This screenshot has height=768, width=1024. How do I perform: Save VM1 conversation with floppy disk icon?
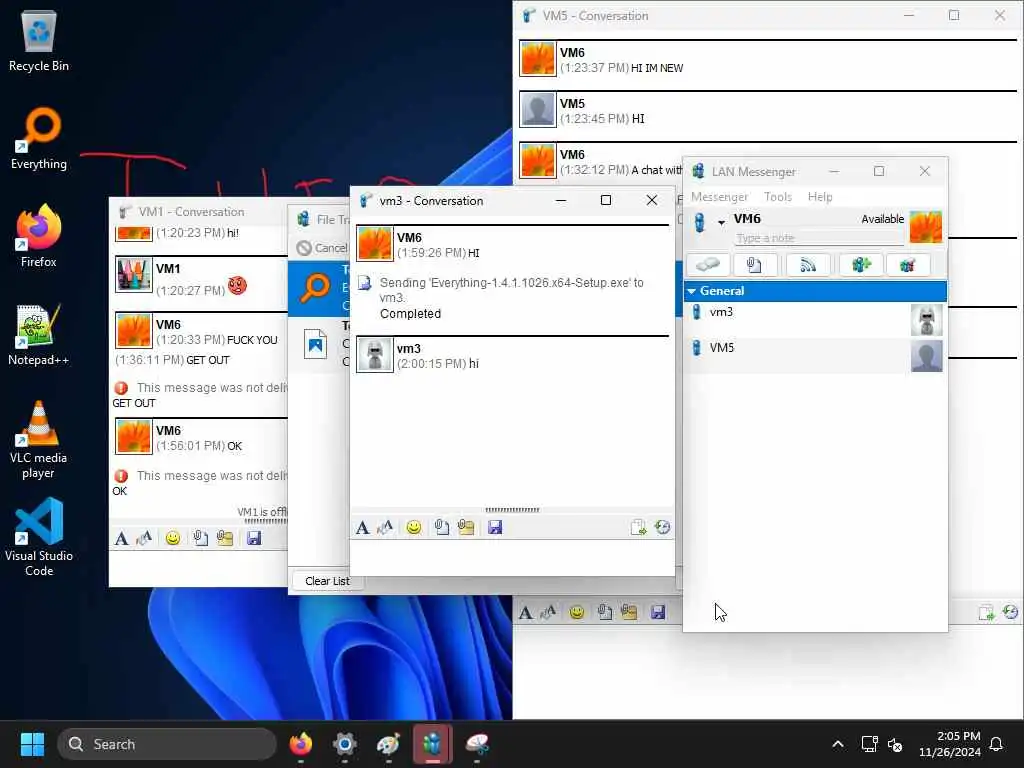click(254, 539)
